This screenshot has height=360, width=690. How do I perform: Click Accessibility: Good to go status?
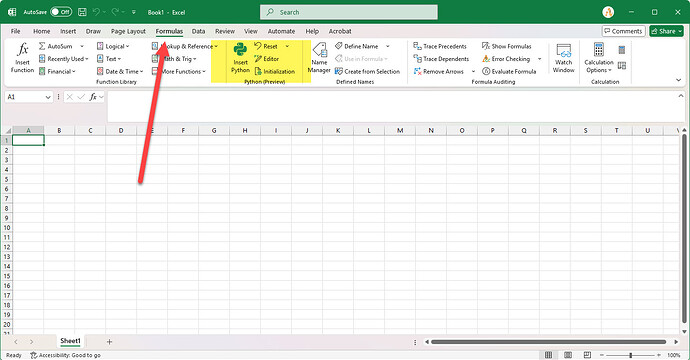(x=66, y=355)
